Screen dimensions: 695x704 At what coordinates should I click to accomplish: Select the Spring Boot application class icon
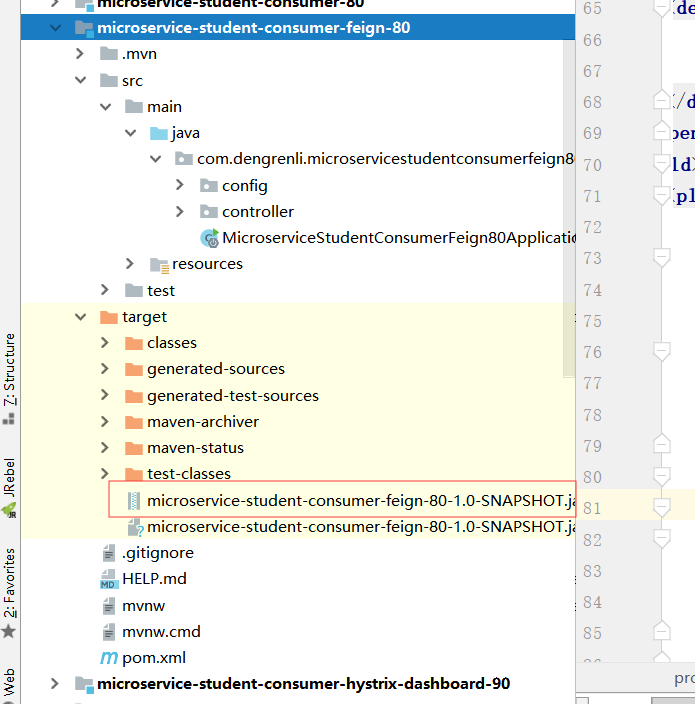pos(210,238)
